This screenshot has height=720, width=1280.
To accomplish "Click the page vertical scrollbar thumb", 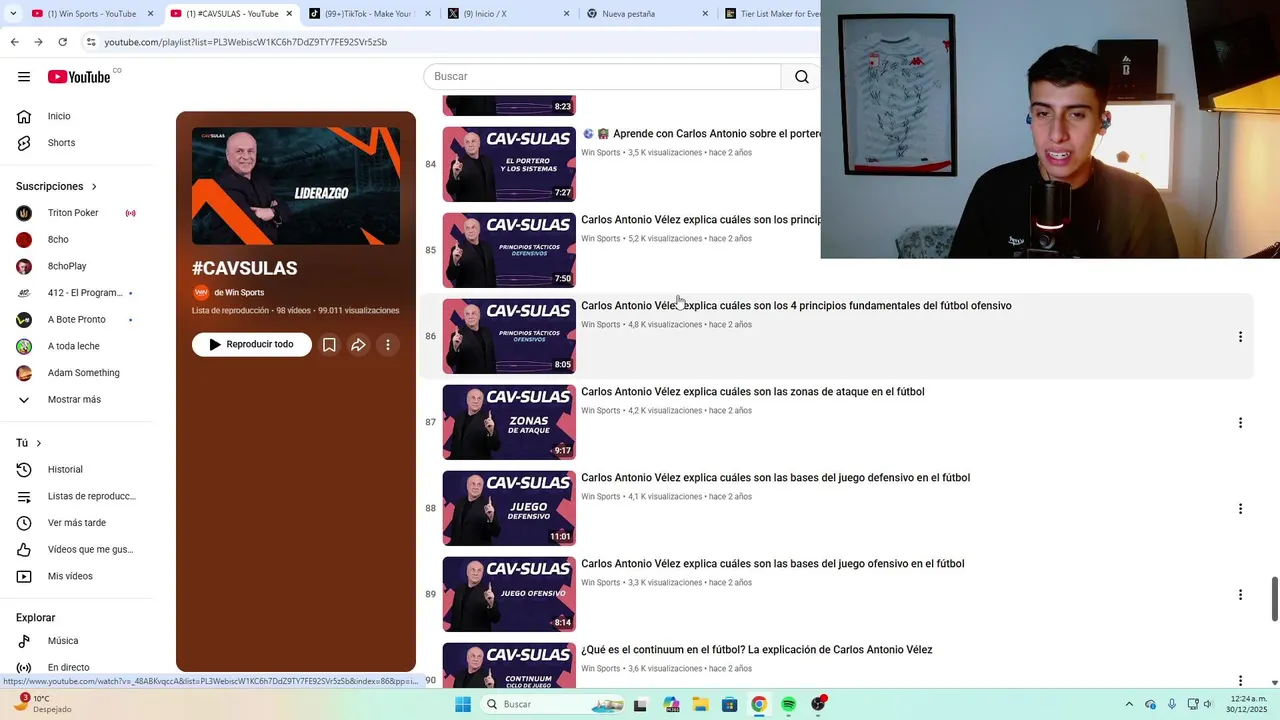I will 1274,599.
